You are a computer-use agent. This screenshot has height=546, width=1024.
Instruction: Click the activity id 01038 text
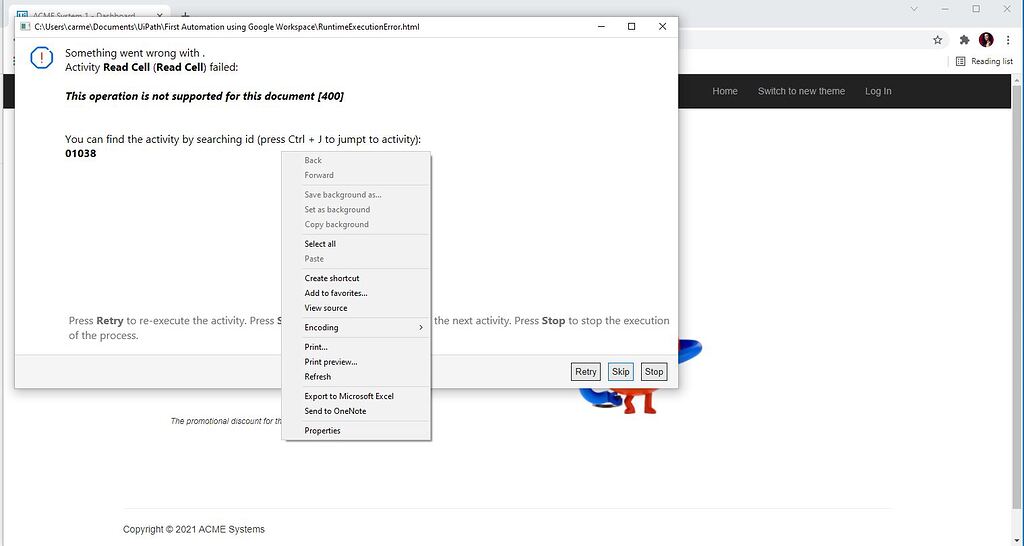[80, 153]
